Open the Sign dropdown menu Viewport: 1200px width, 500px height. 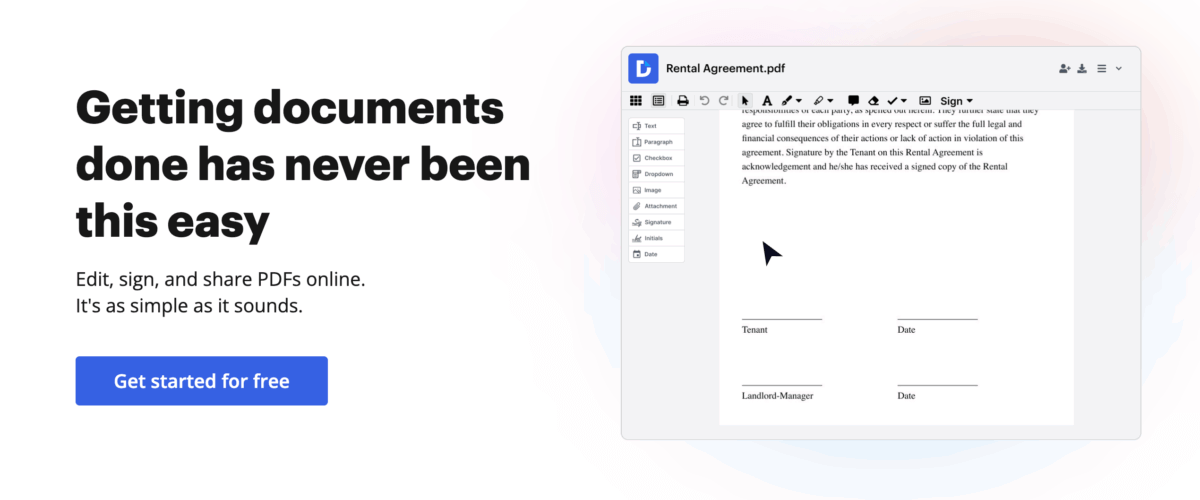pos(956,101)
